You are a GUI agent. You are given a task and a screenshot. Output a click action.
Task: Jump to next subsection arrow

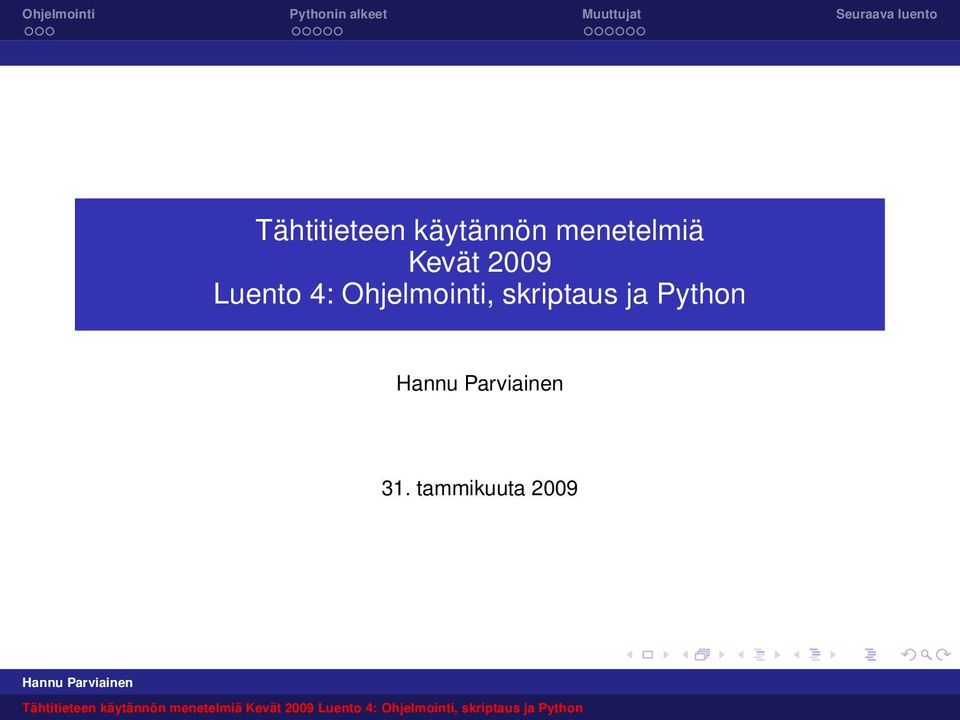point(778,654)
